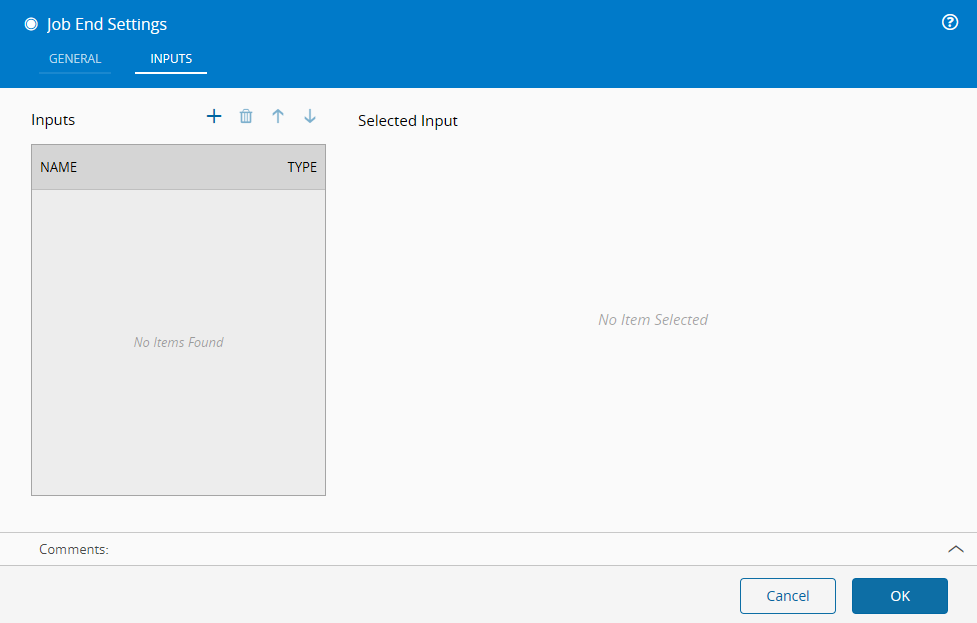Viewport: 977px width, 623px height.
Task: Delete selected input using trash icon
Action: pyautogui.click(x=246, y=117)
